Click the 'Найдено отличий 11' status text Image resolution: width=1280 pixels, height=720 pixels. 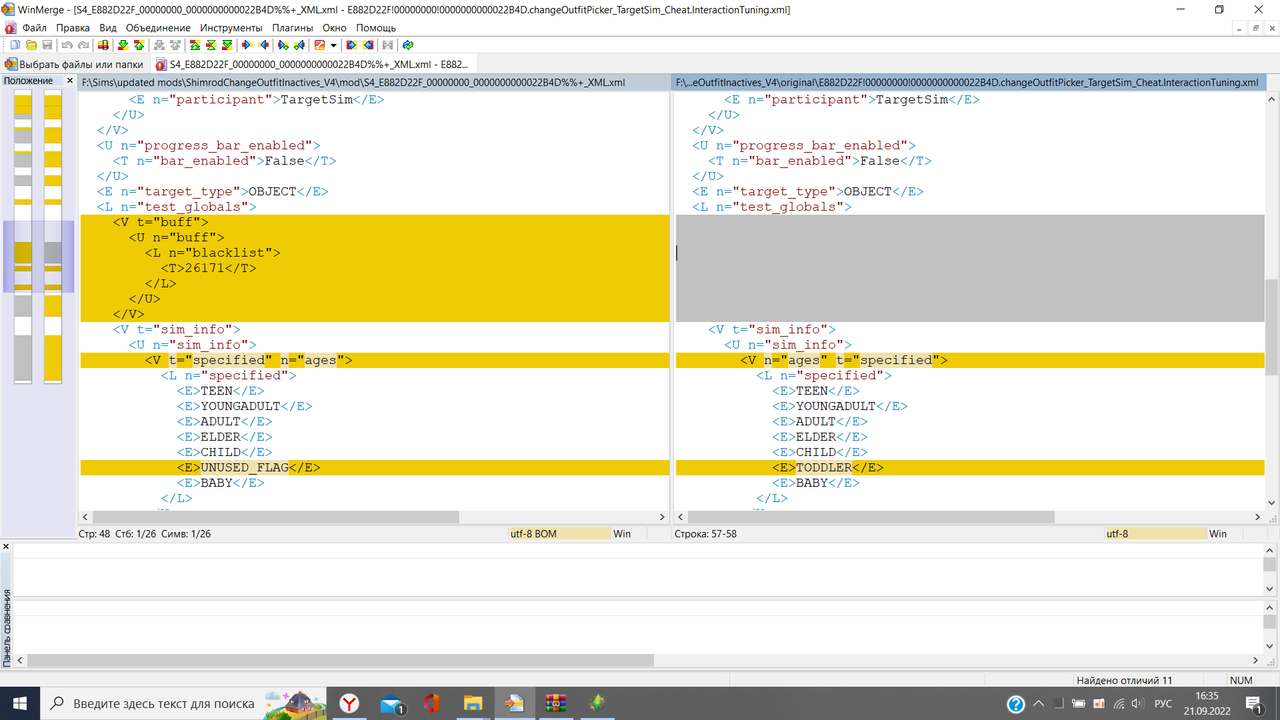point(1124,680)
